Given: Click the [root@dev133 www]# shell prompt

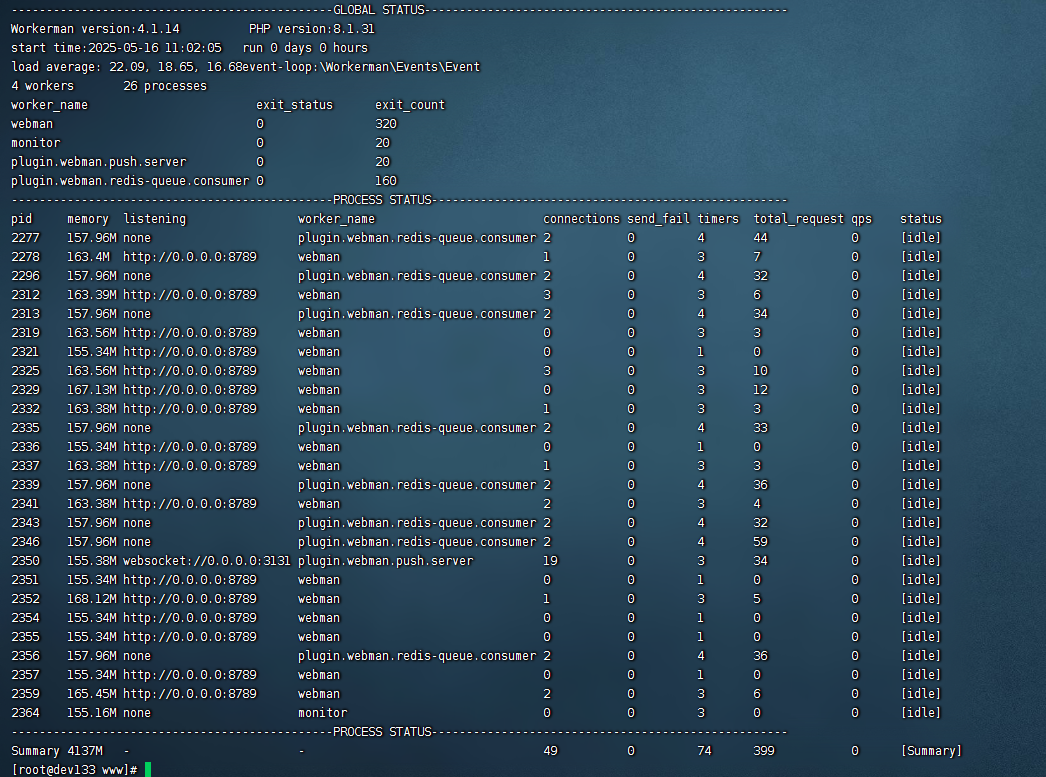Looking at the screenshot, I should (74, 770).
